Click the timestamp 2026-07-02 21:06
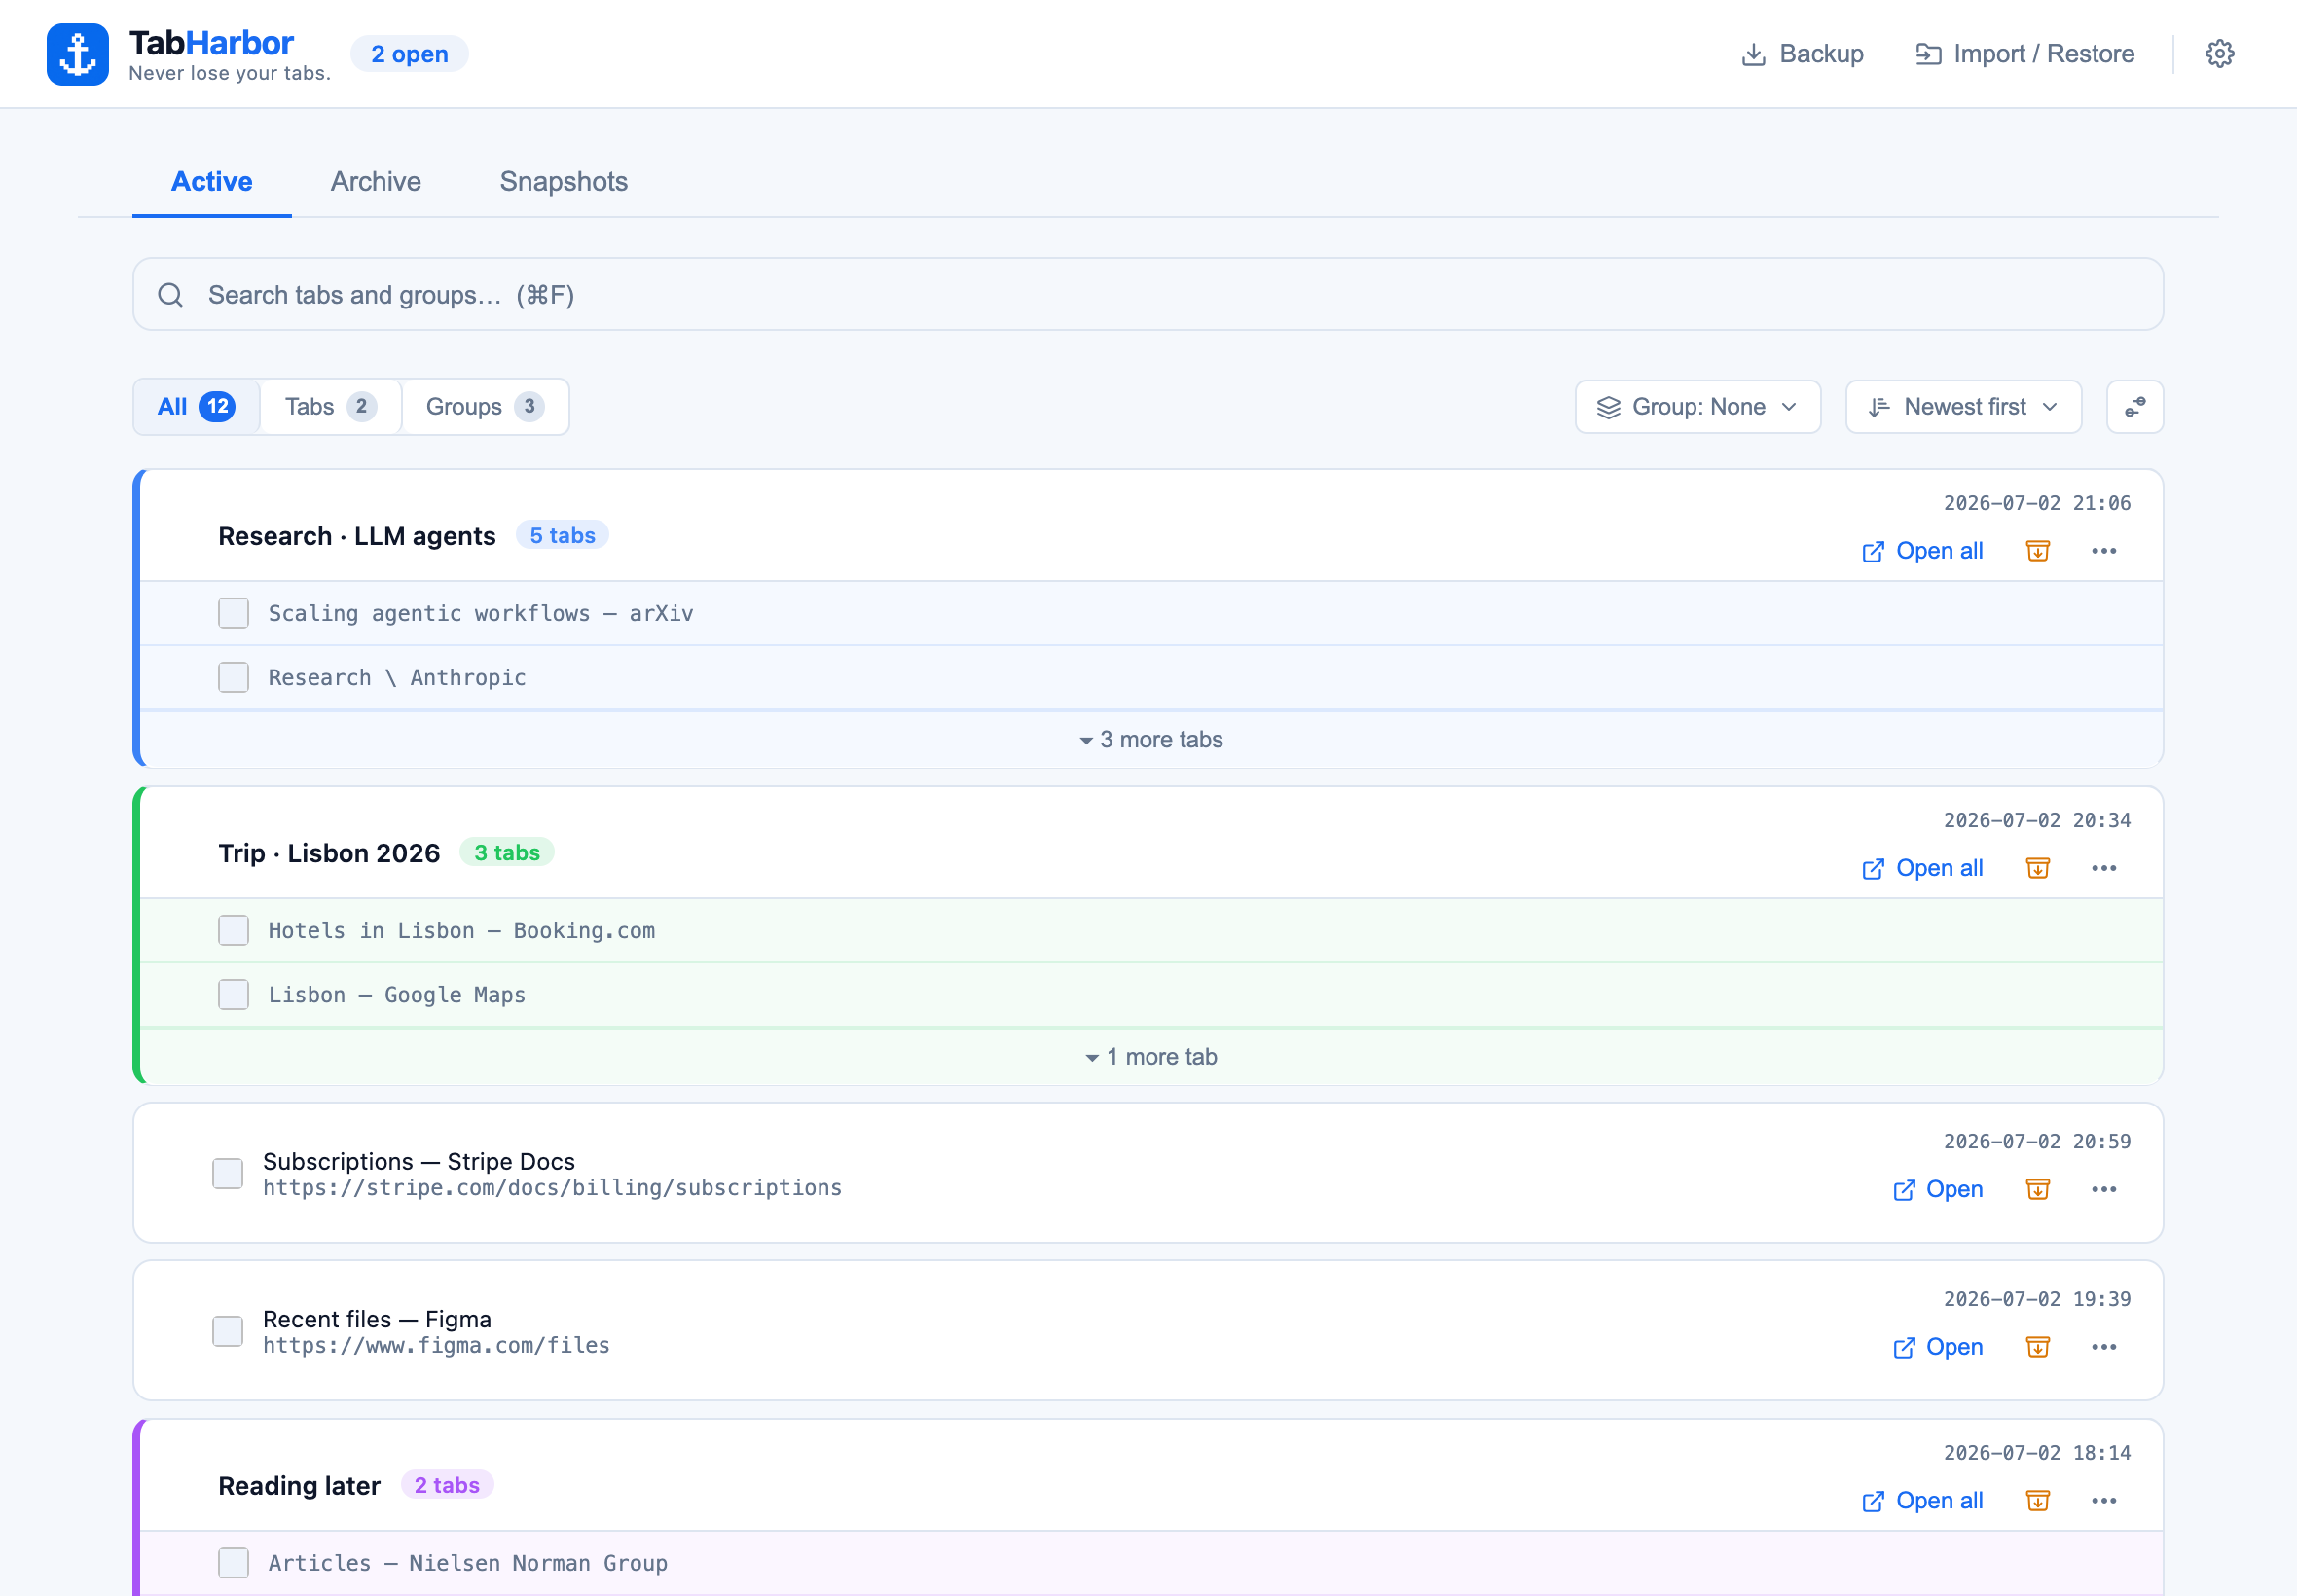The height and width of the screenshot is (1596, 2297). tap(2037, 503)
